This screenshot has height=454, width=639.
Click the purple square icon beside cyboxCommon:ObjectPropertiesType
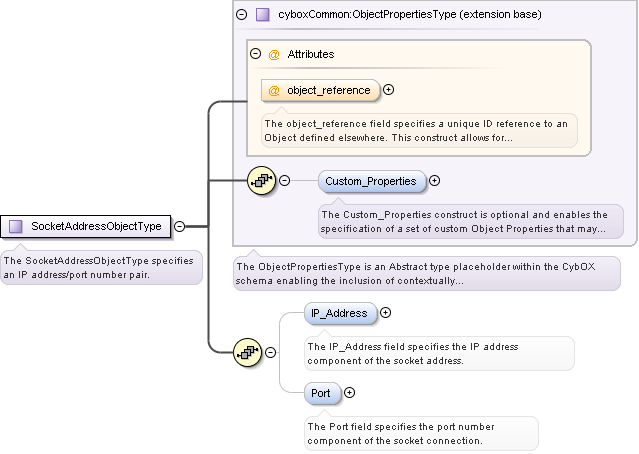[263, 15]
